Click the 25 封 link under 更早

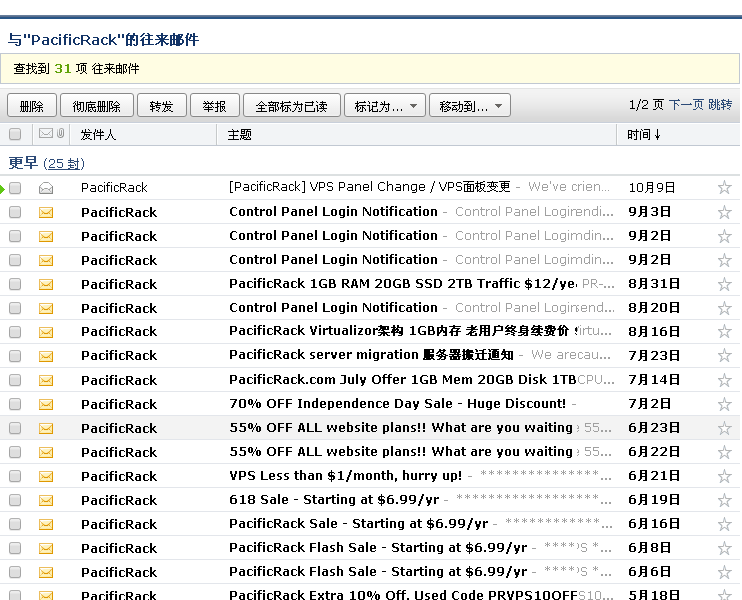point(64,164)
